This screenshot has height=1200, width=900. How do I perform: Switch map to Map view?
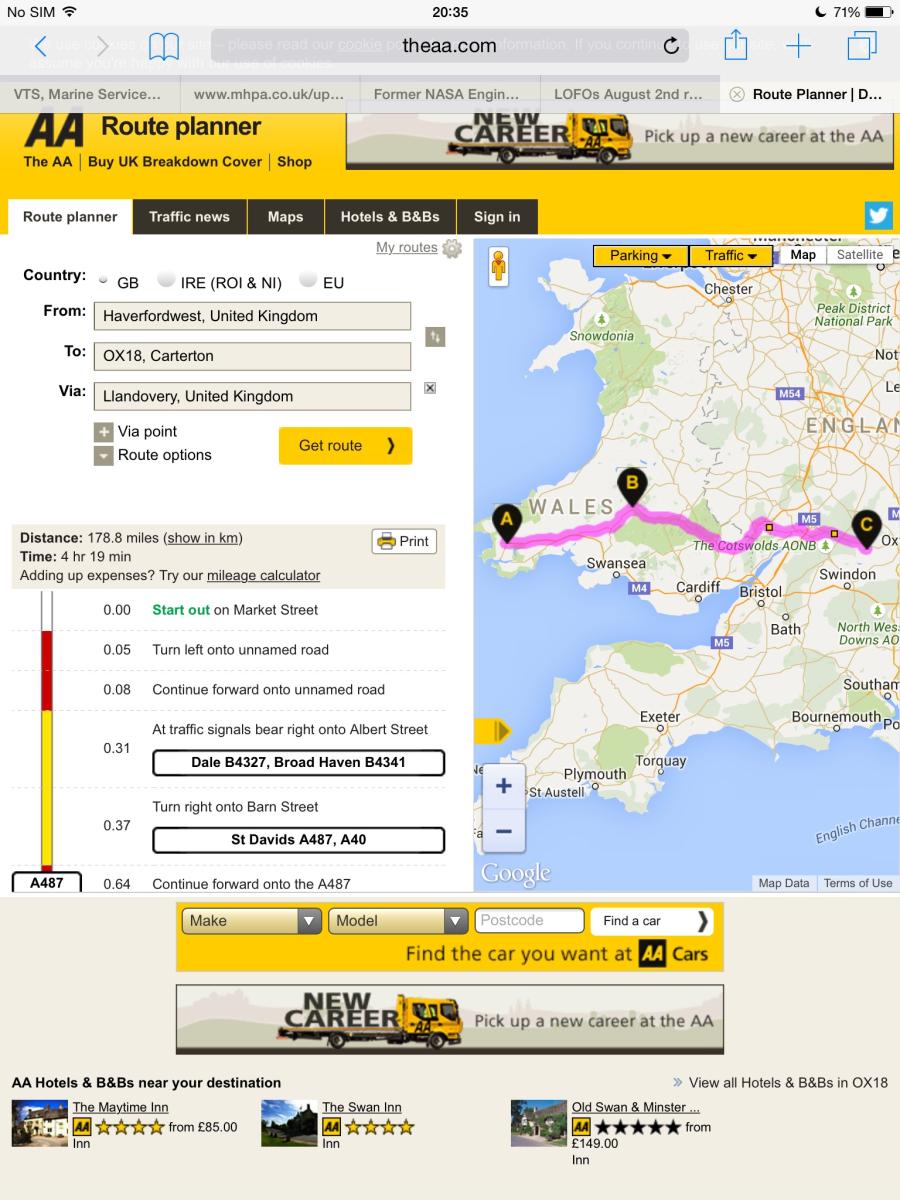click(803, 255)
